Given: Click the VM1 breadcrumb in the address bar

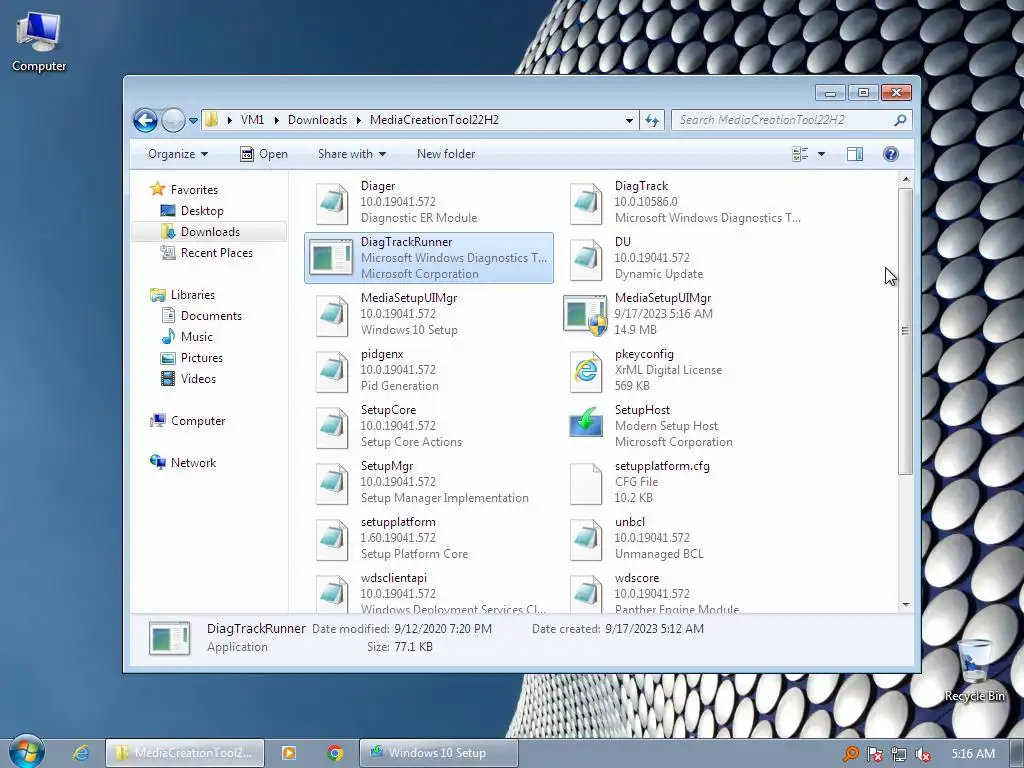Looking at the screenshot, I should 252,120.
